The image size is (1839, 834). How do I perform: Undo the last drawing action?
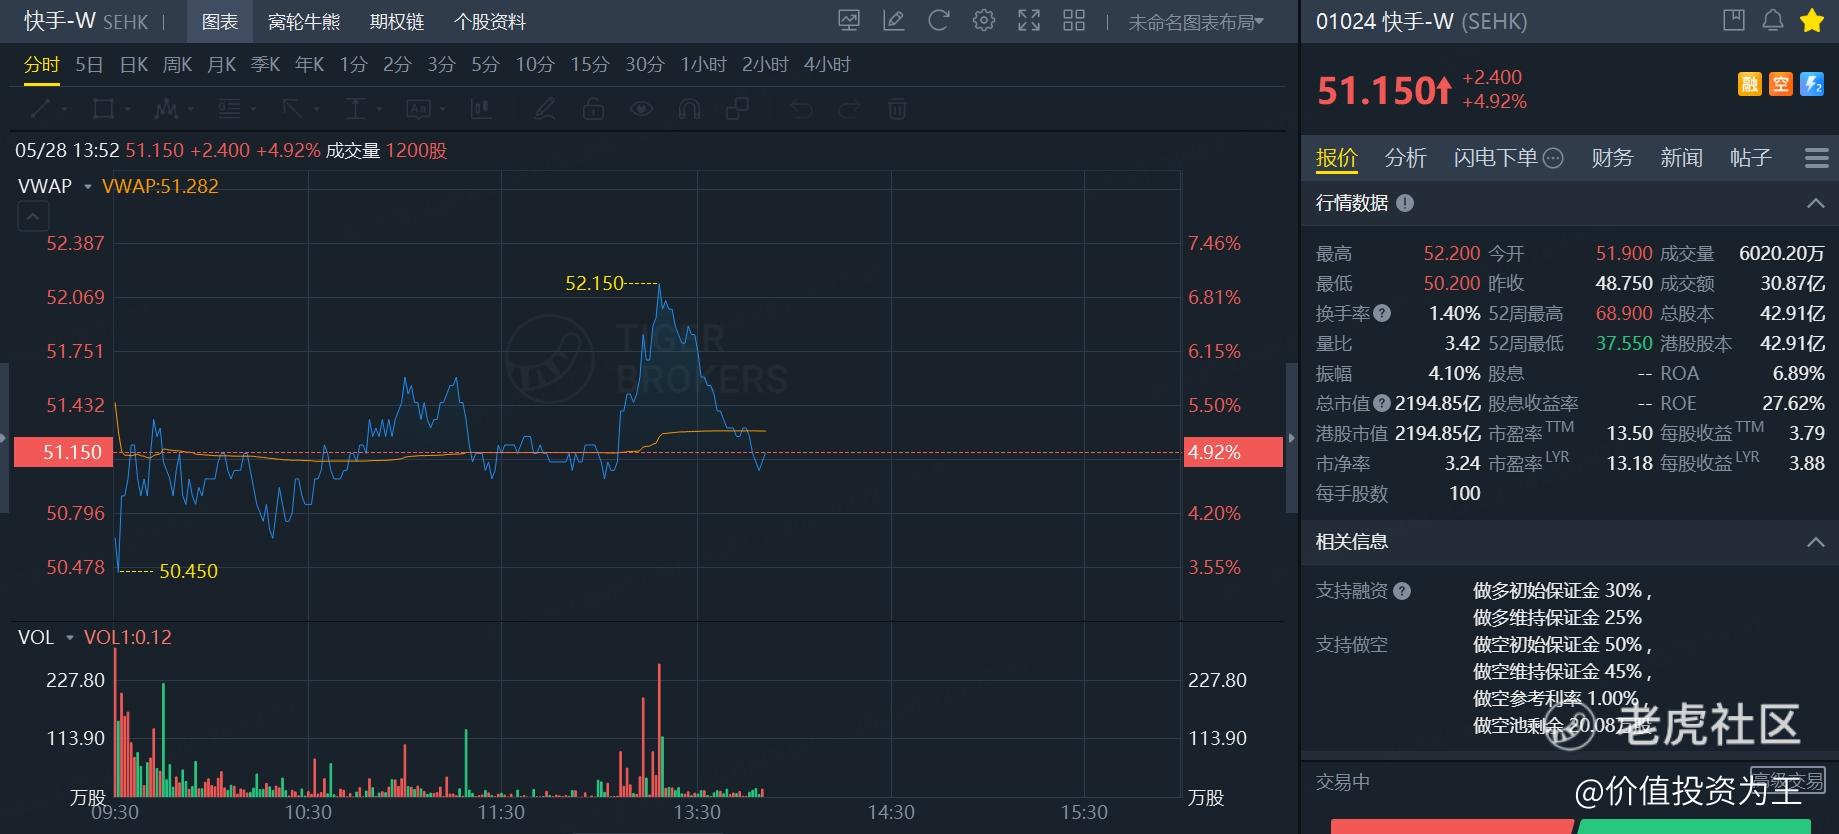coord(801,108)
